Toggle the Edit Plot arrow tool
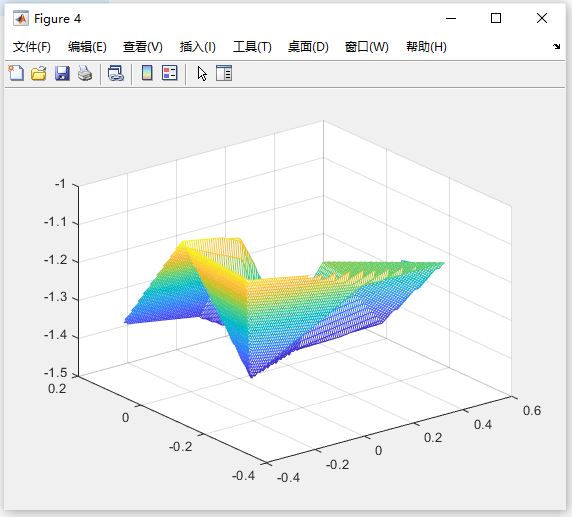Image resolution: width=572 pixels, height=517 pixels. pos(202,74)
